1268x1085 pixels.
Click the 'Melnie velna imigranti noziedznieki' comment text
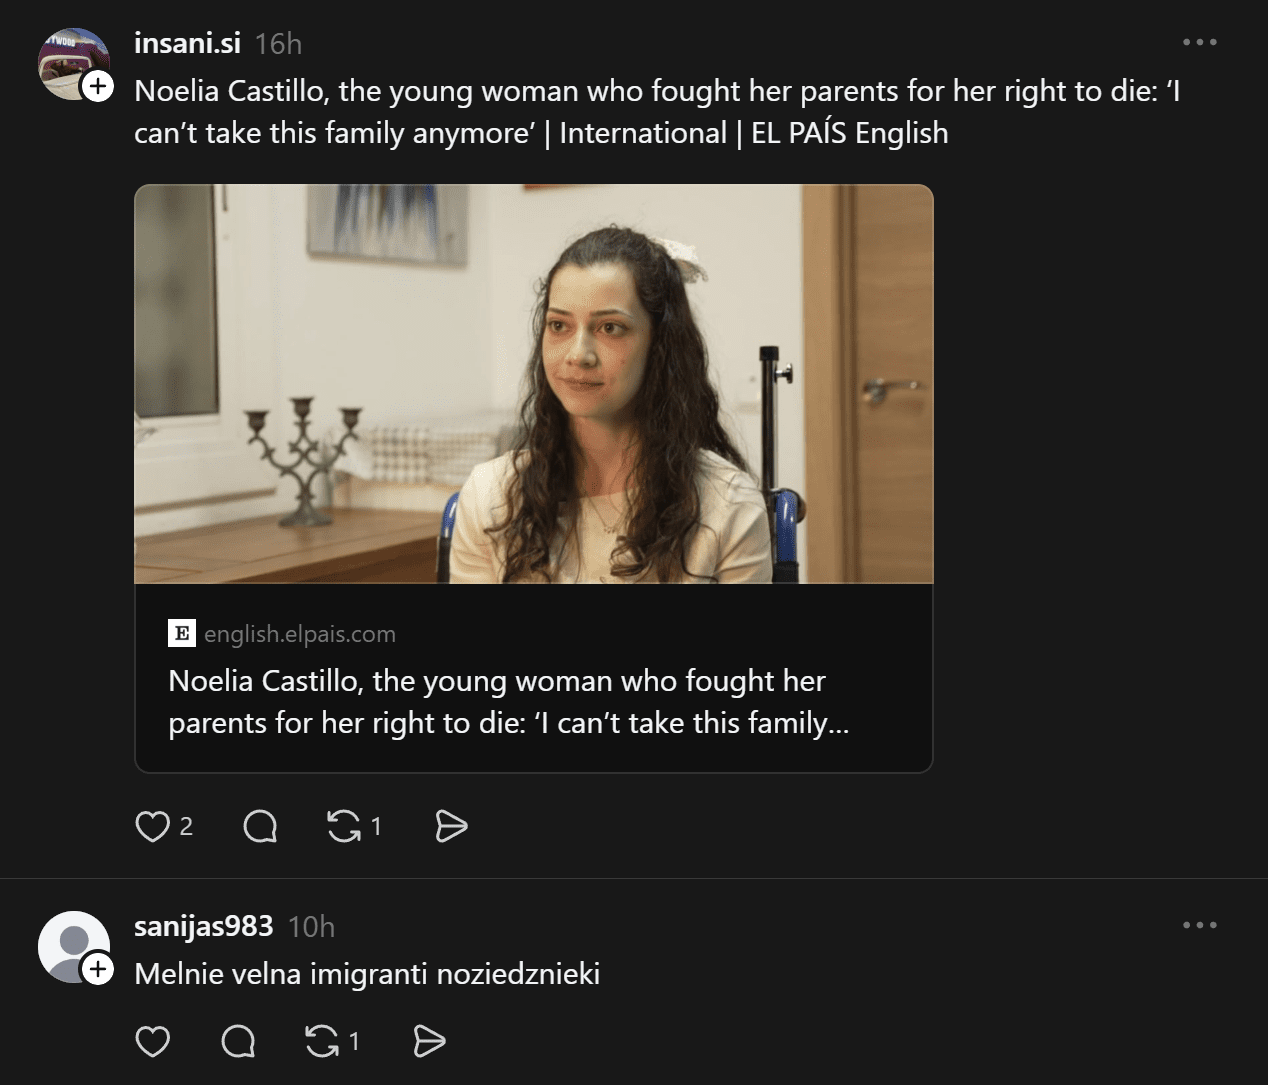(x=367, y=973)
